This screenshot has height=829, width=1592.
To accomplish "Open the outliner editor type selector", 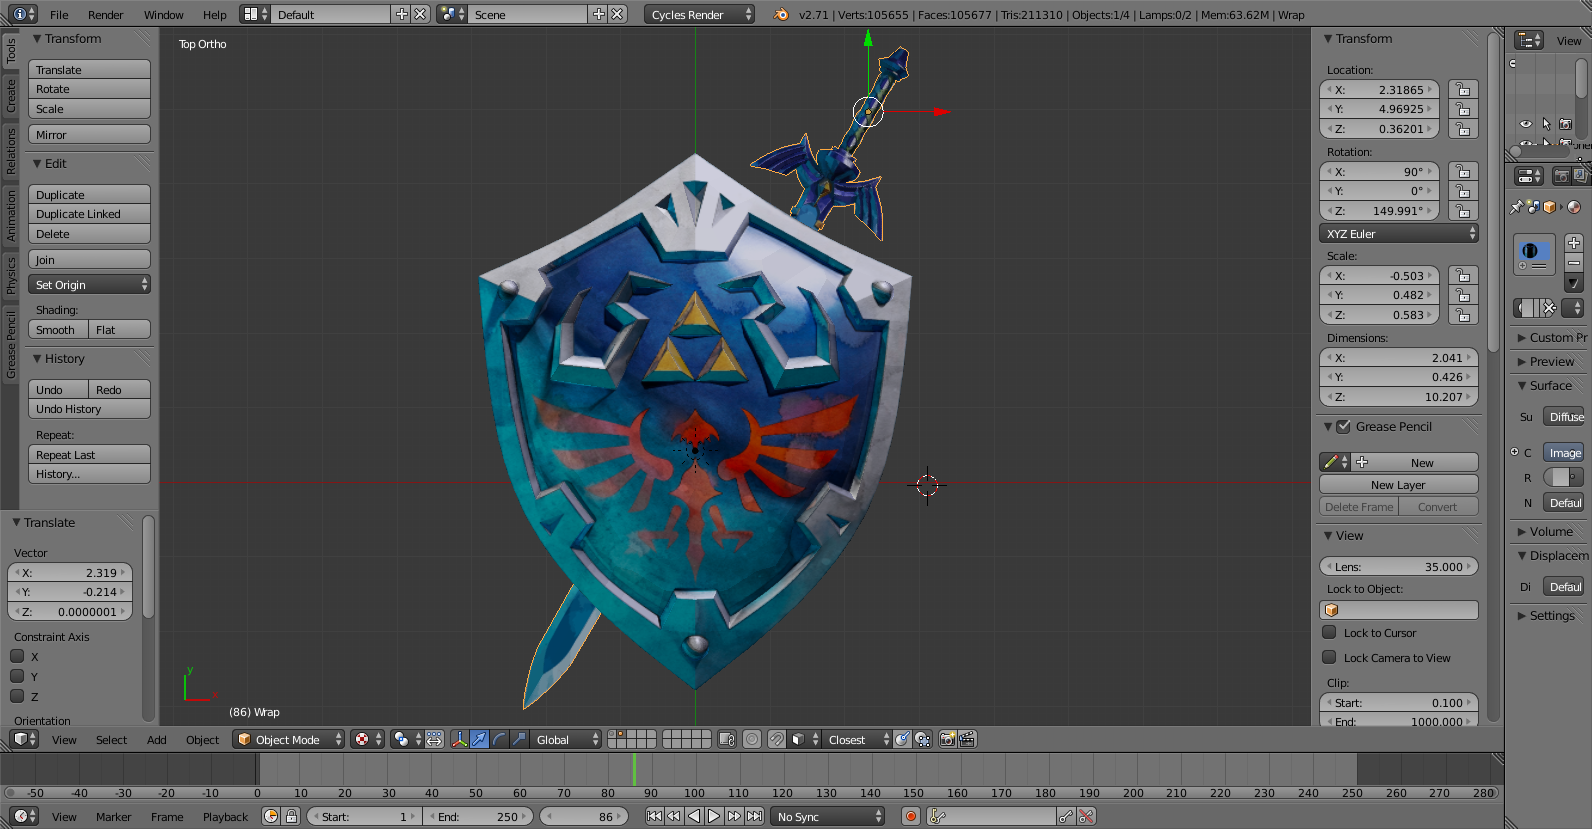I will pyautogui.click(x=1530, y=40).
